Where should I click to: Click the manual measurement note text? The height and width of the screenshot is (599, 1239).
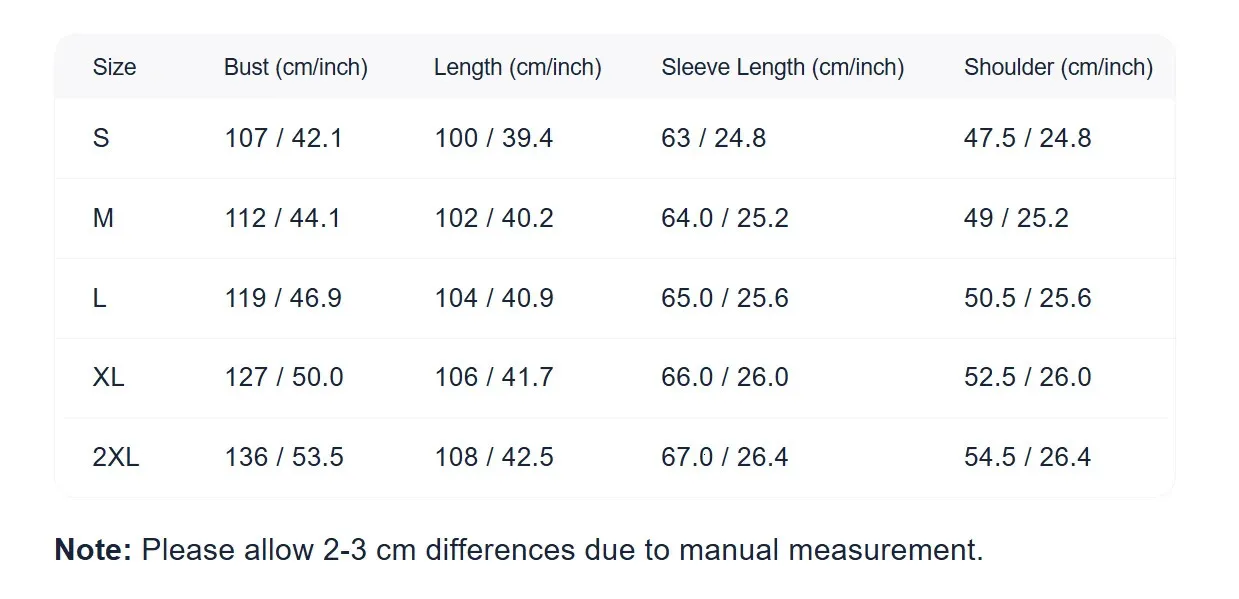562,550
